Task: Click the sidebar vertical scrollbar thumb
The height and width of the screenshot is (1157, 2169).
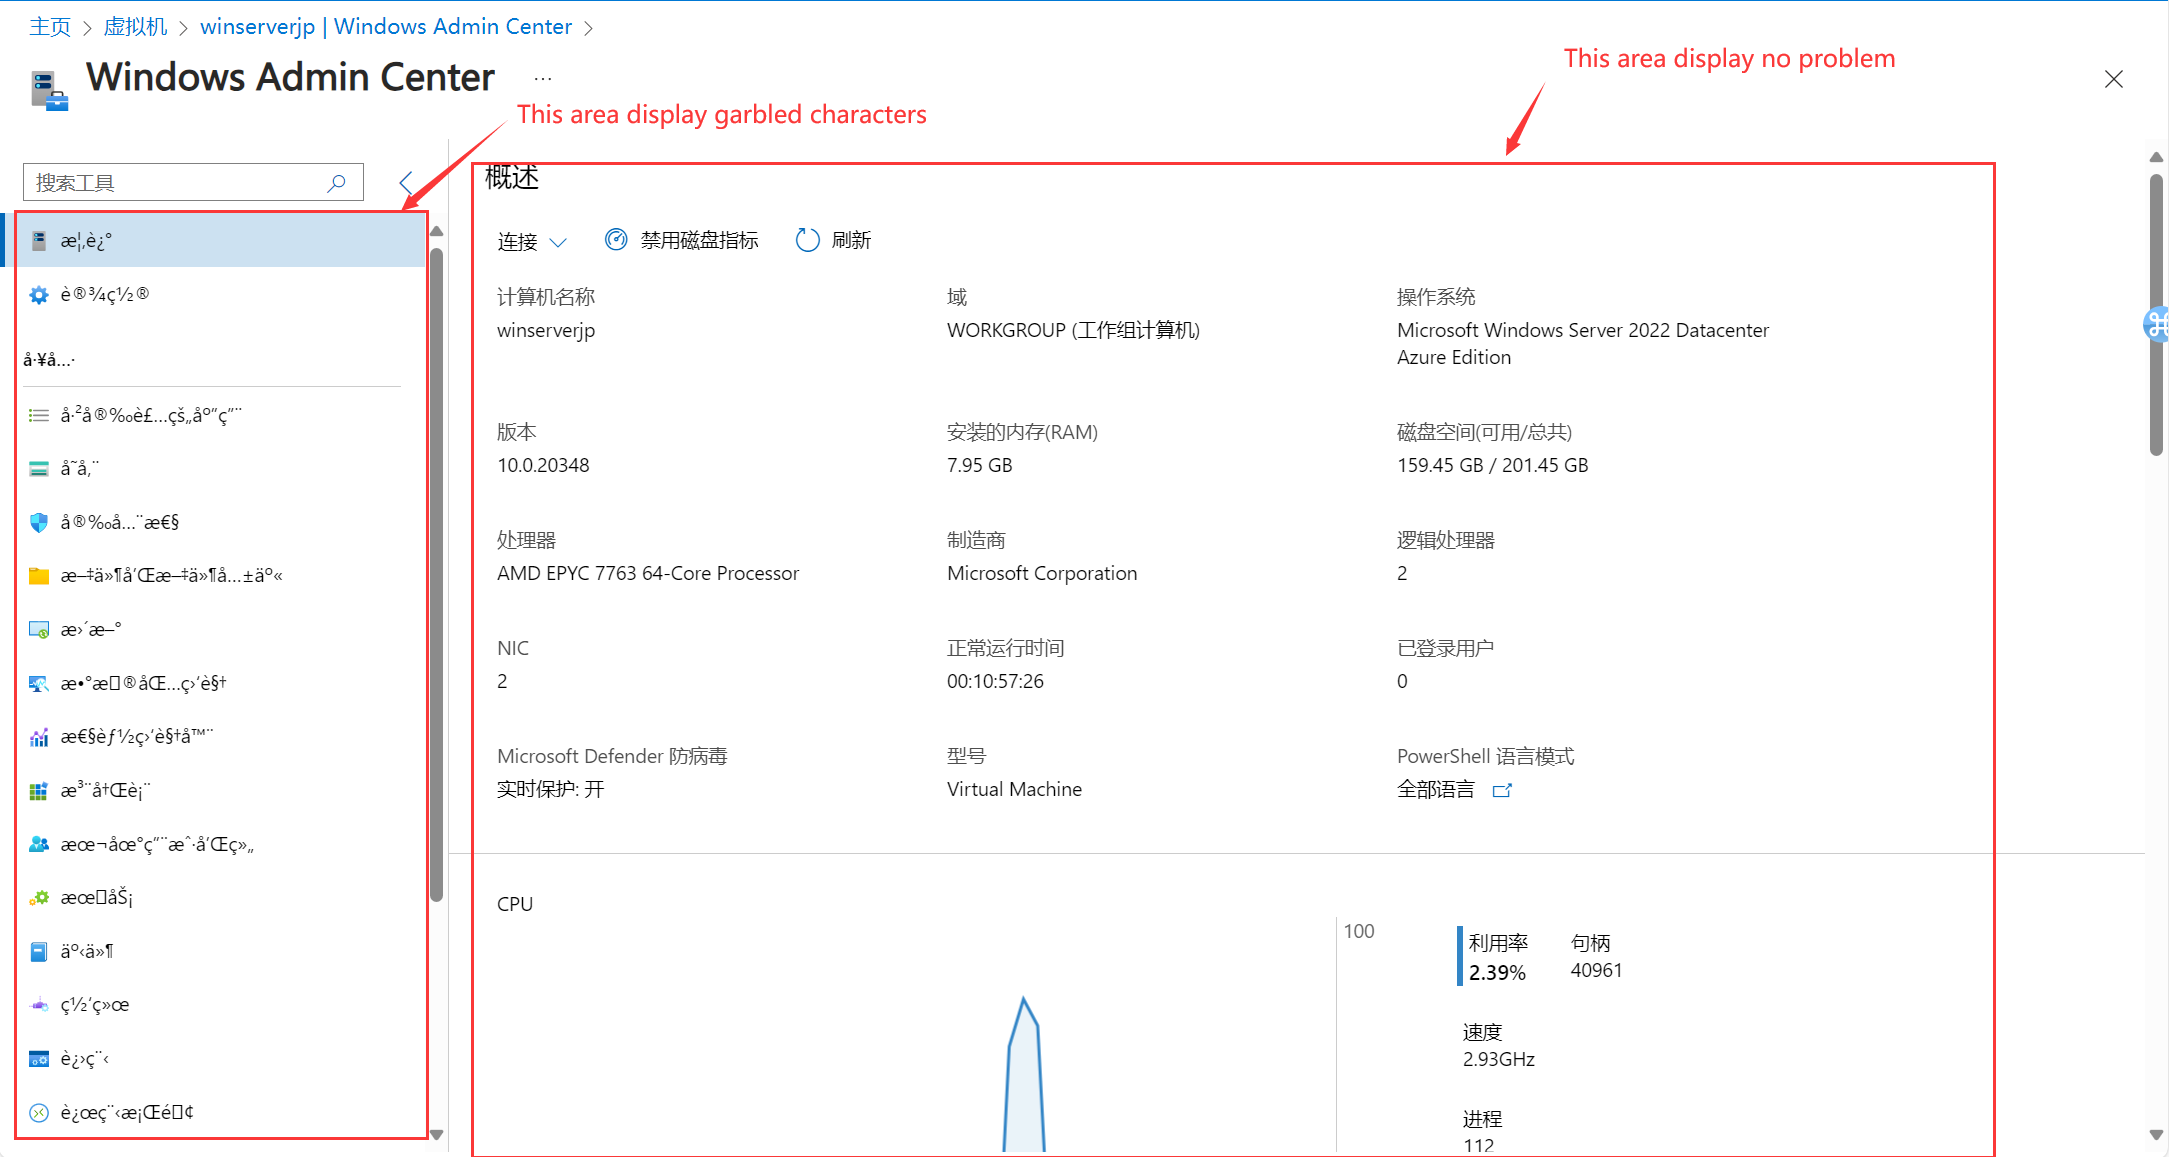Action: [x=436, y=575]
